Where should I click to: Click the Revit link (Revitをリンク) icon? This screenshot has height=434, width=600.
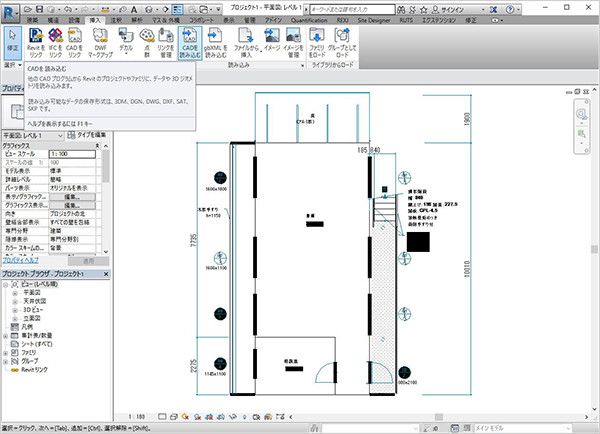(36, 43)
